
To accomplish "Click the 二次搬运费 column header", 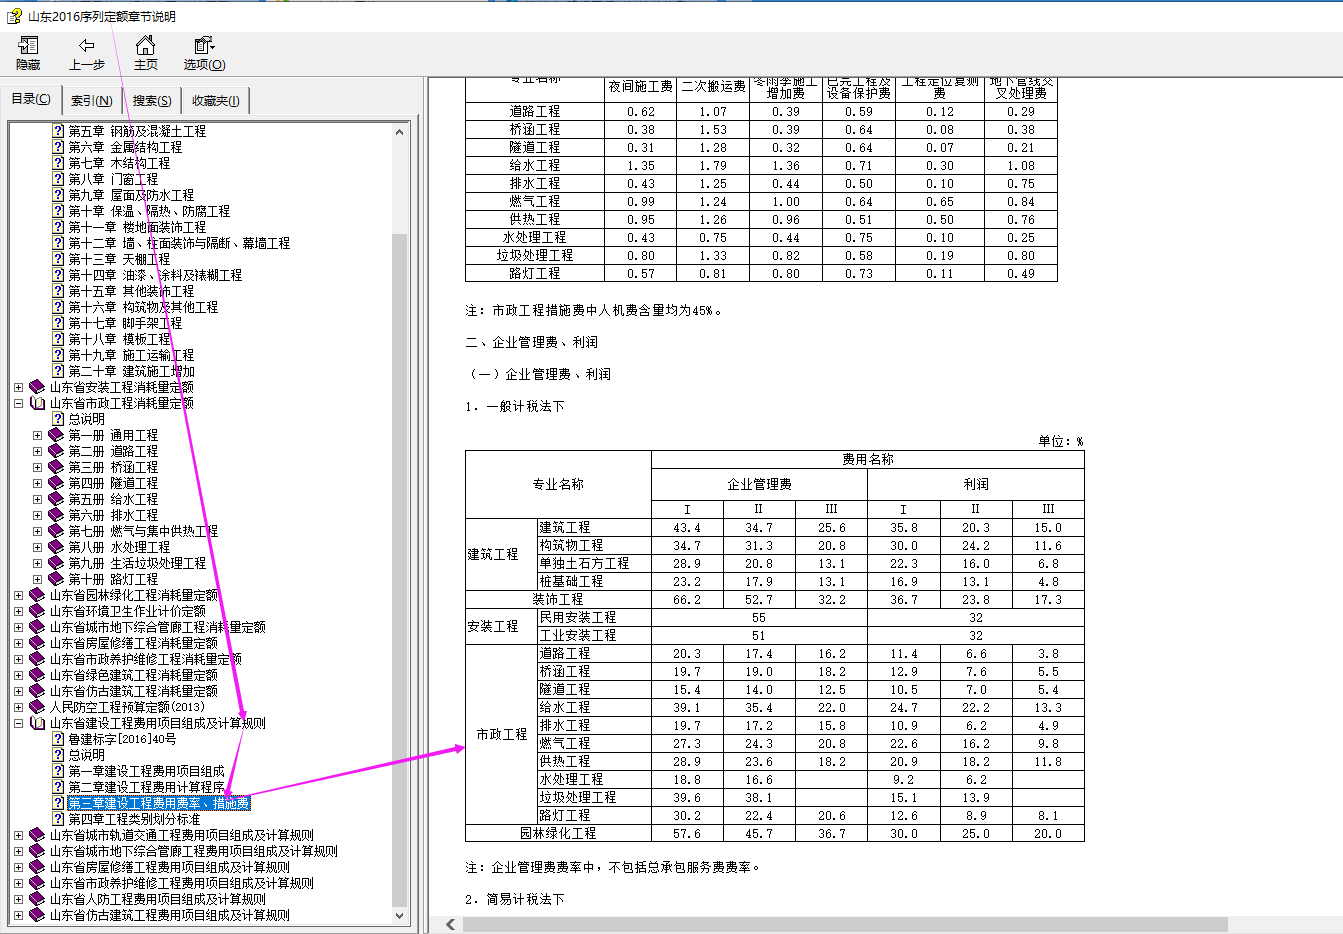I will point(714,87).
